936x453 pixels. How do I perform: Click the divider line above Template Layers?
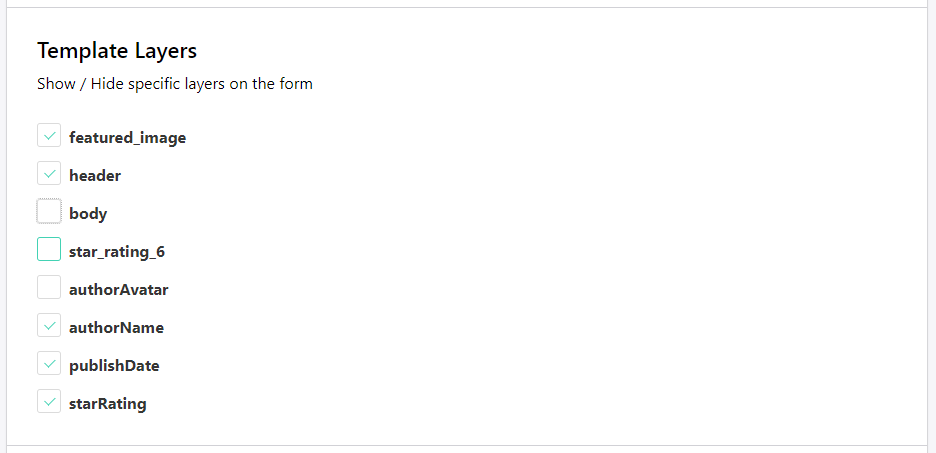click(x=467, y=8)
